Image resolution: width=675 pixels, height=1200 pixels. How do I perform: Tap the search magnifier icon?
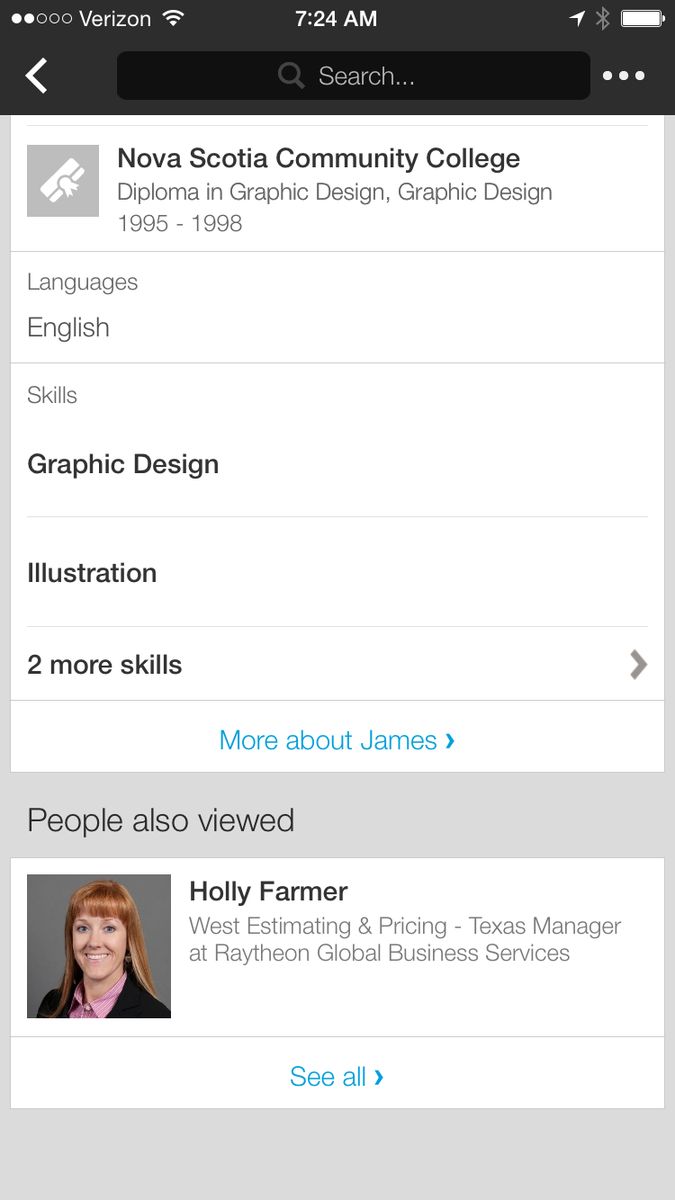click(x=291, y=76)
